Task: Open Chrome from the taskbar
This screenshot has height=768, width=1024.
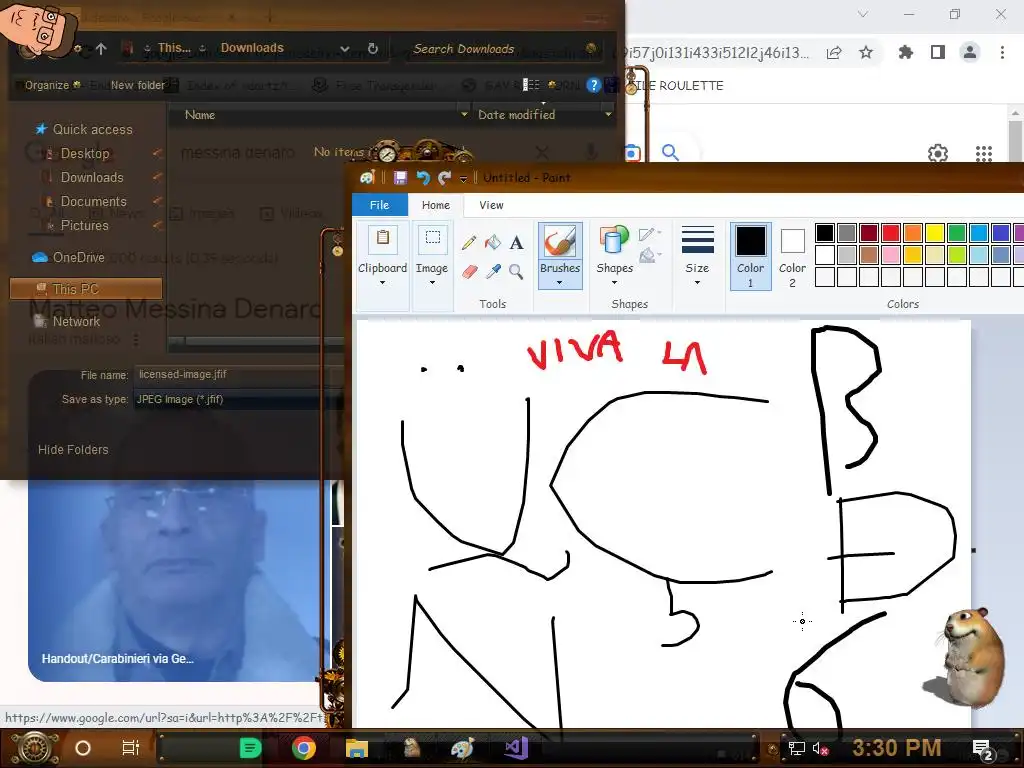Action: pyautogui.click(x=303, y=748)
